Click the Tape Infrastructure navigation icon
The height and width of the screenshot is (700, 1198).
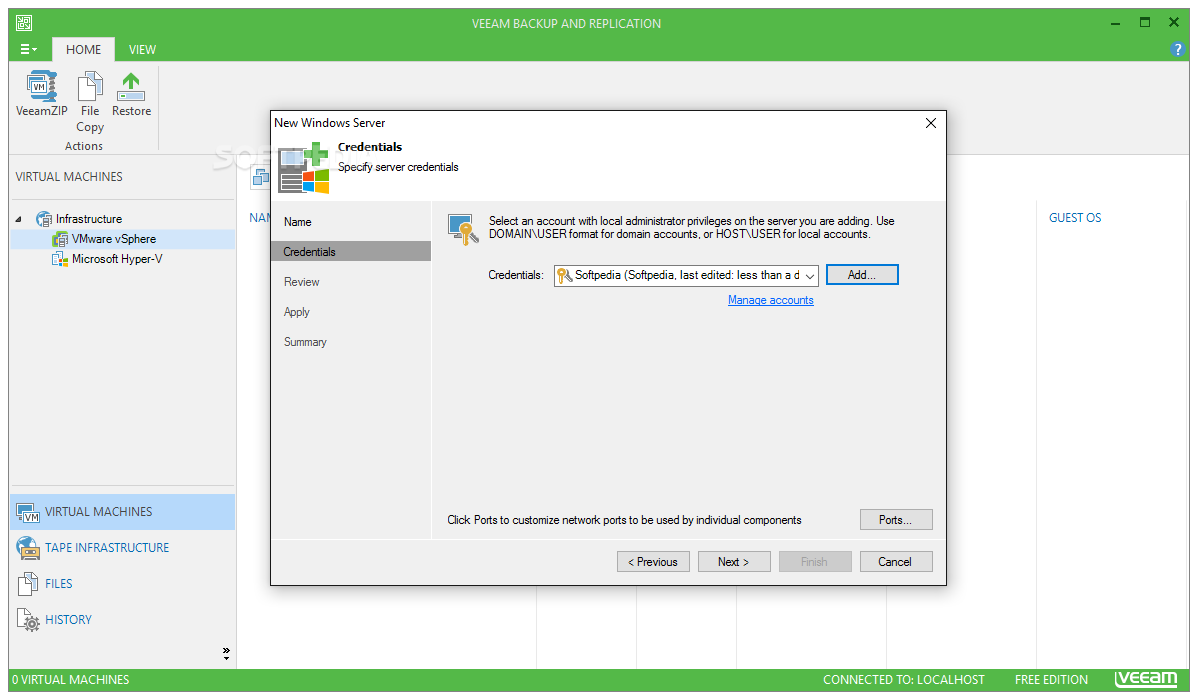pyautogui.click(x=28, y=548)
